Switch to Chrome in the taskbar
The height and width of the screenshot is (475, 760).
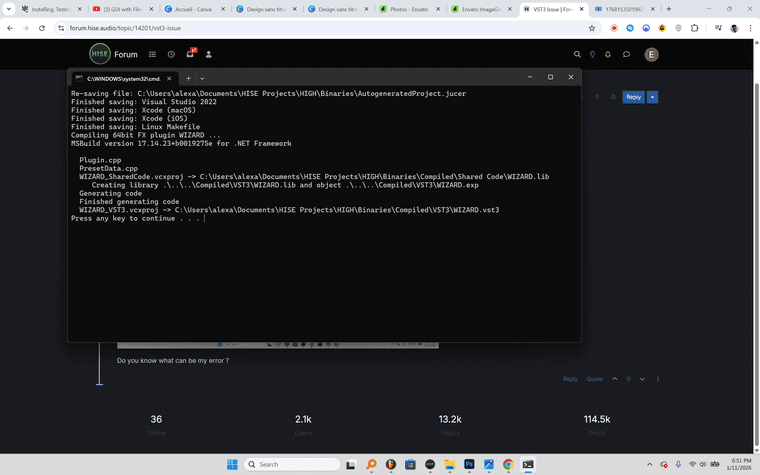pos(508,464)
